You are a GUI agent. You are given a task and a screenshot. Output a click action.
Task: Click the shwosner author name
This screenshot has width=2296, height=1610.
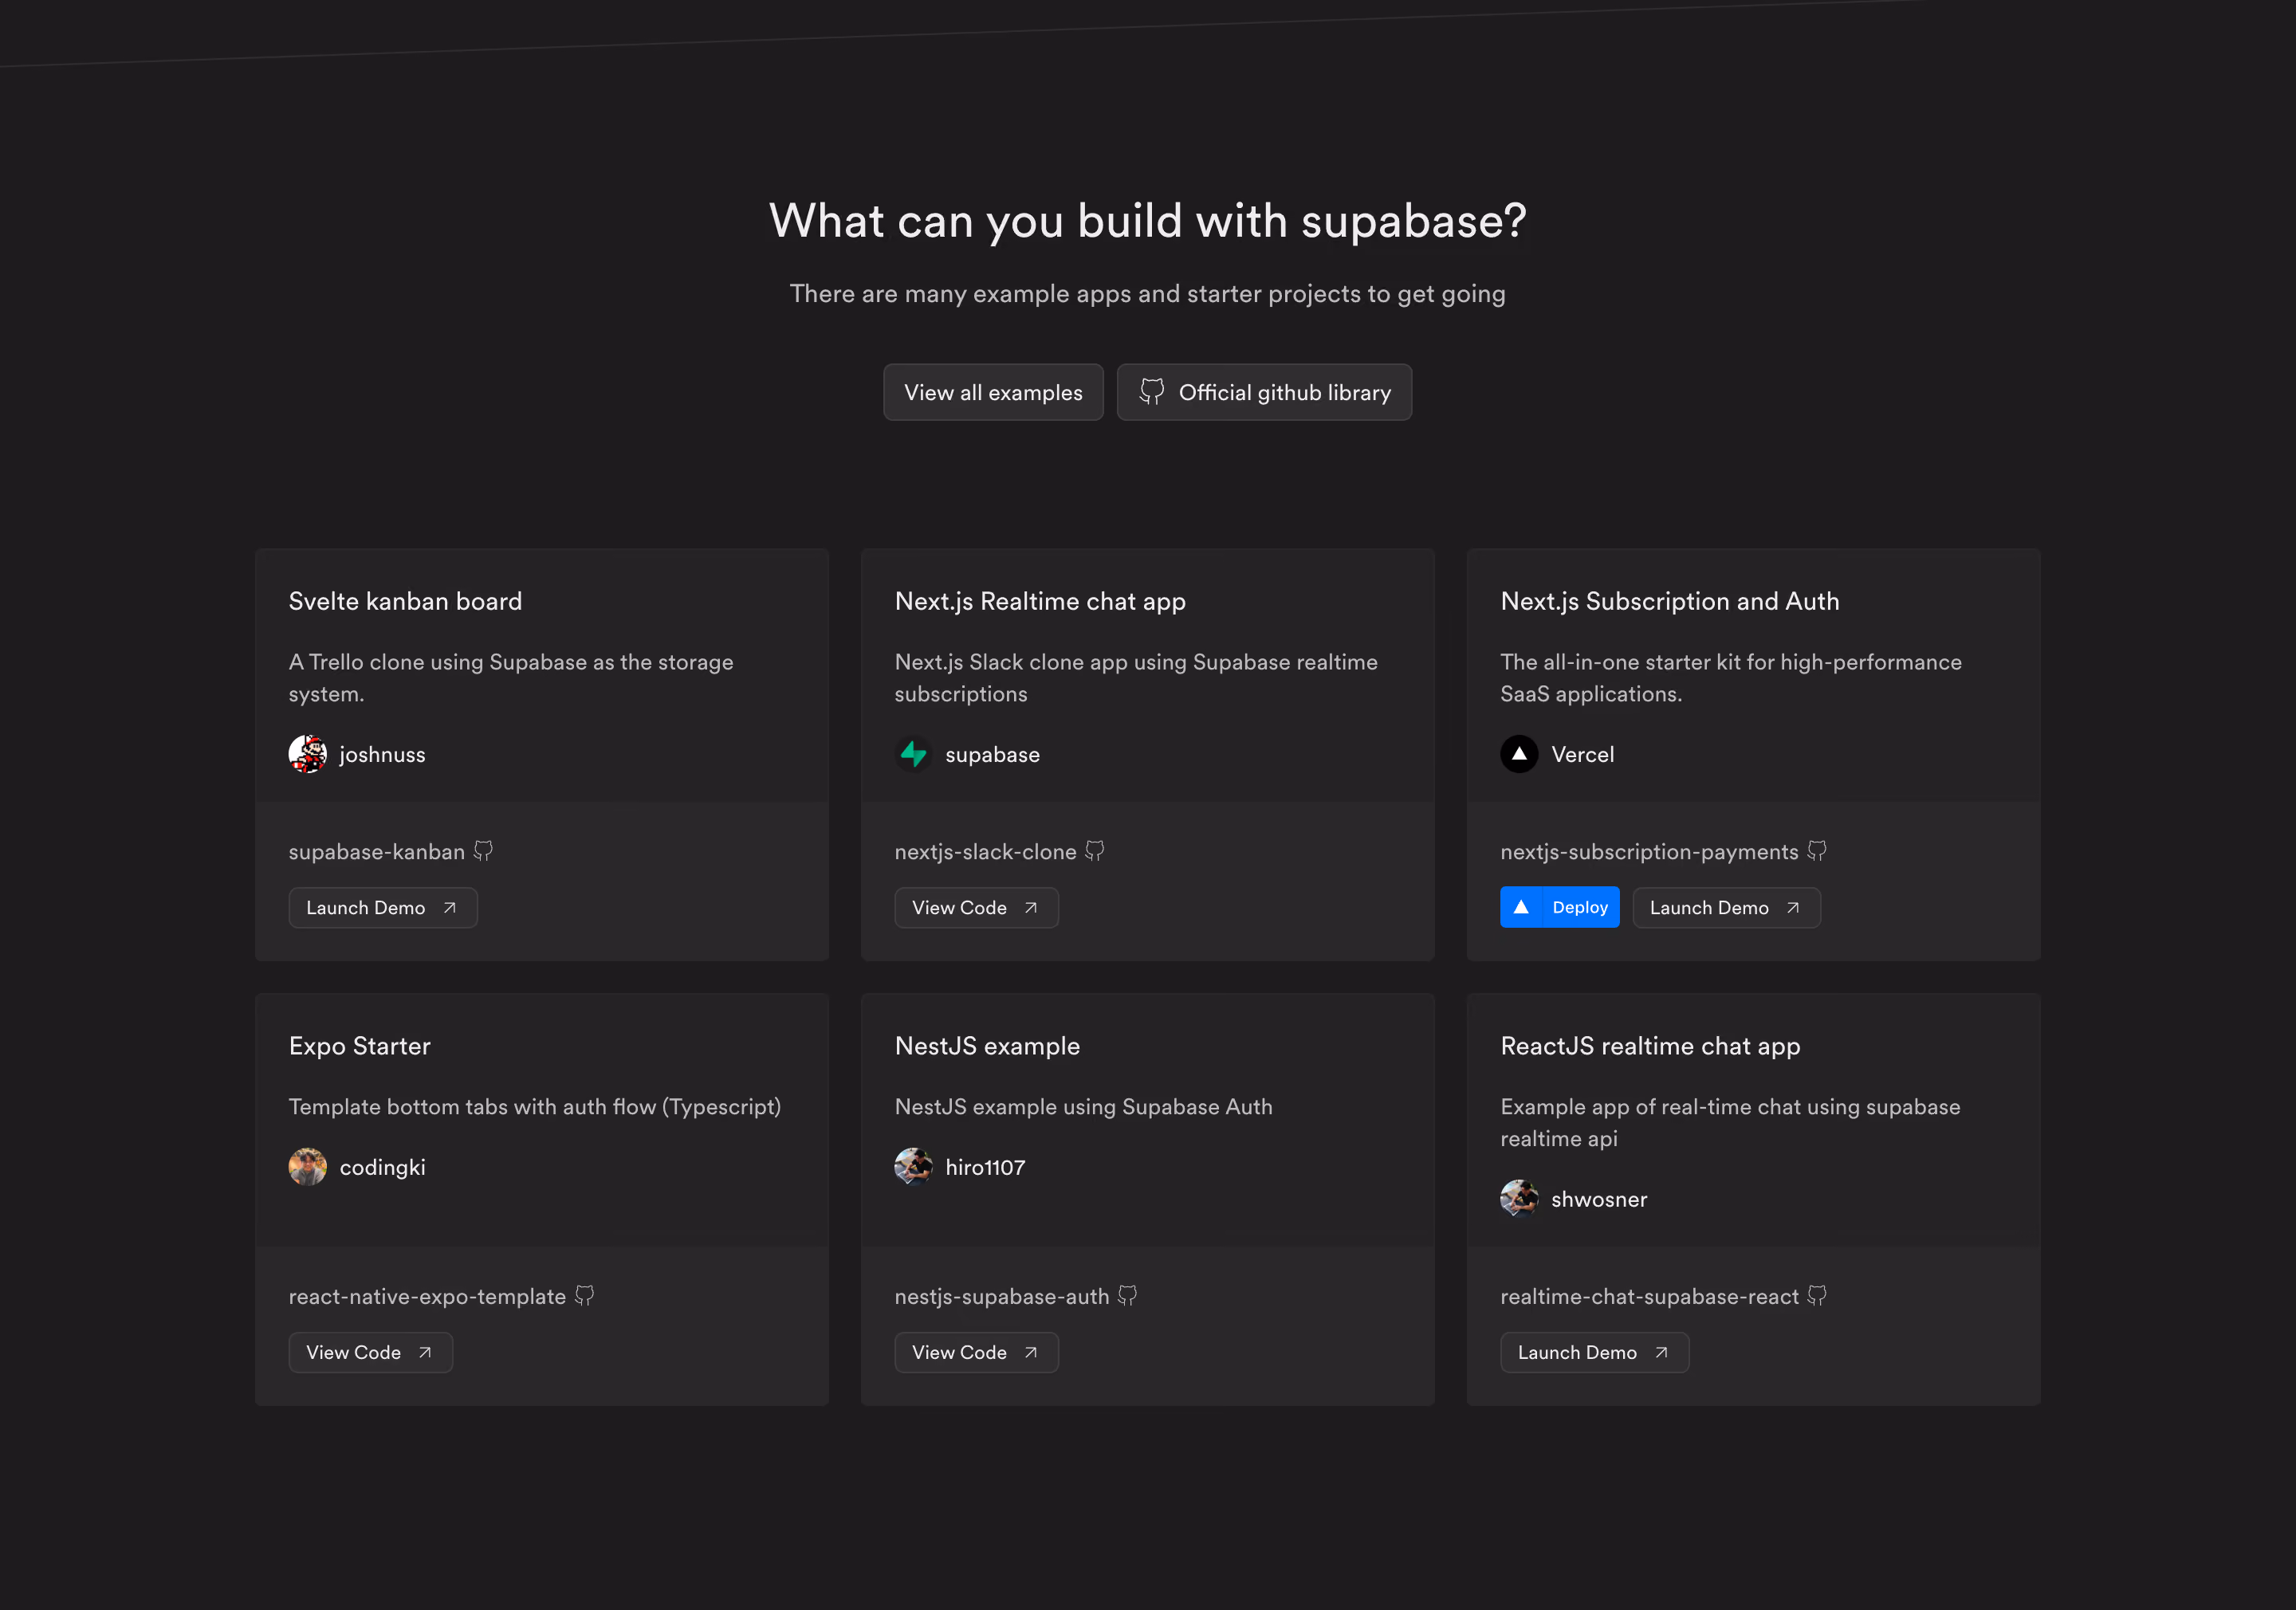tap(1599, 1199)
